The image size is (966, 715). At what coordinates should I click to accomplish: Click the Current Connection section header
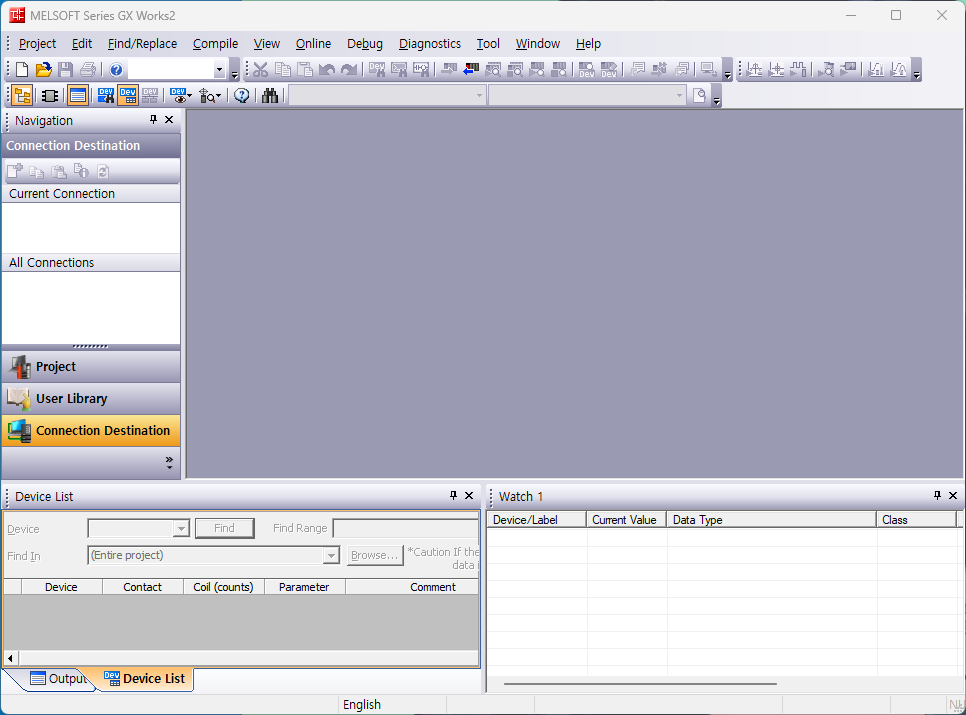coord(91,193)
